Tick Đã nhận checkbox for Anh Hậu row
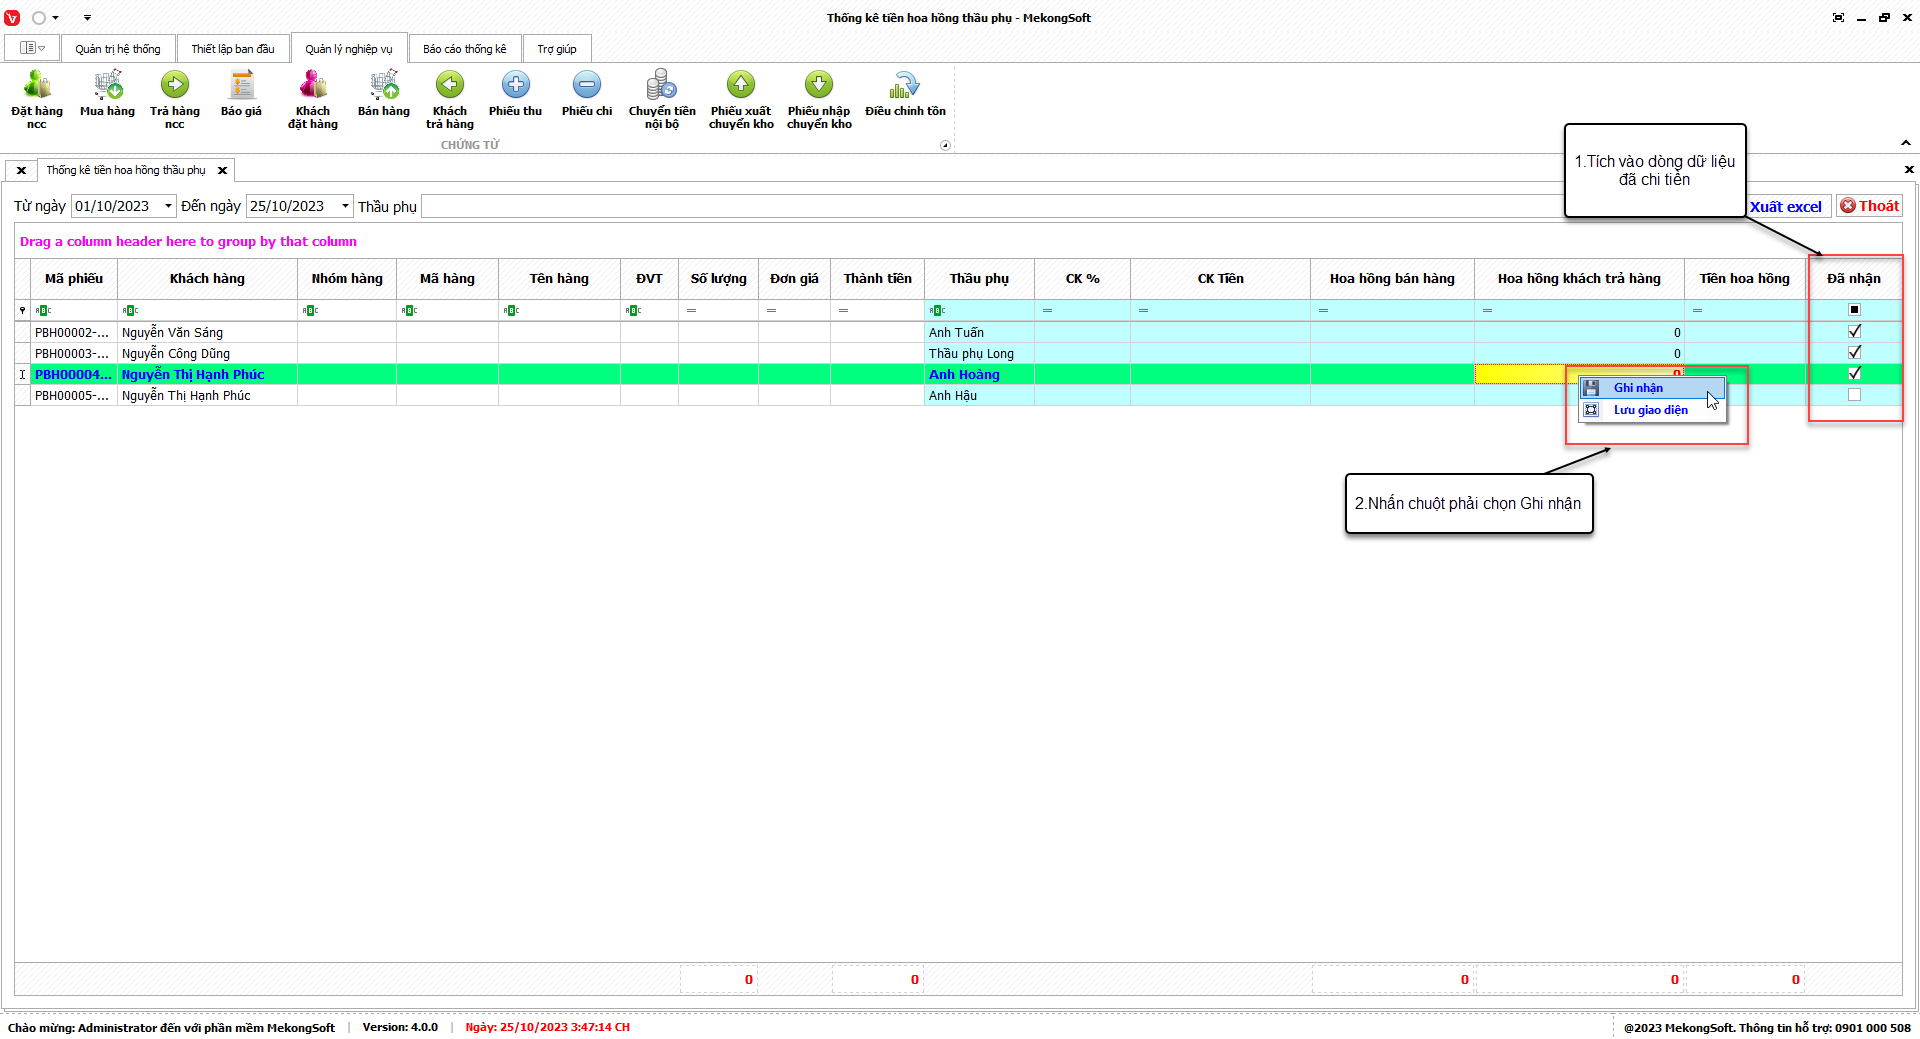Viewport: 1920px width, 1039px height. point(1854,395)
